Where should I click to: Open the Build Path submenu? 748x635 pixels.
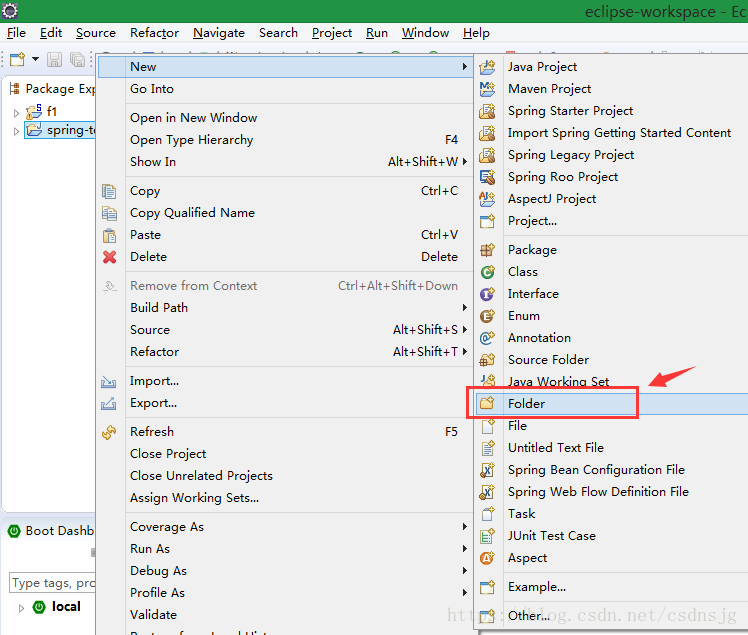click(x=285, y=308)
